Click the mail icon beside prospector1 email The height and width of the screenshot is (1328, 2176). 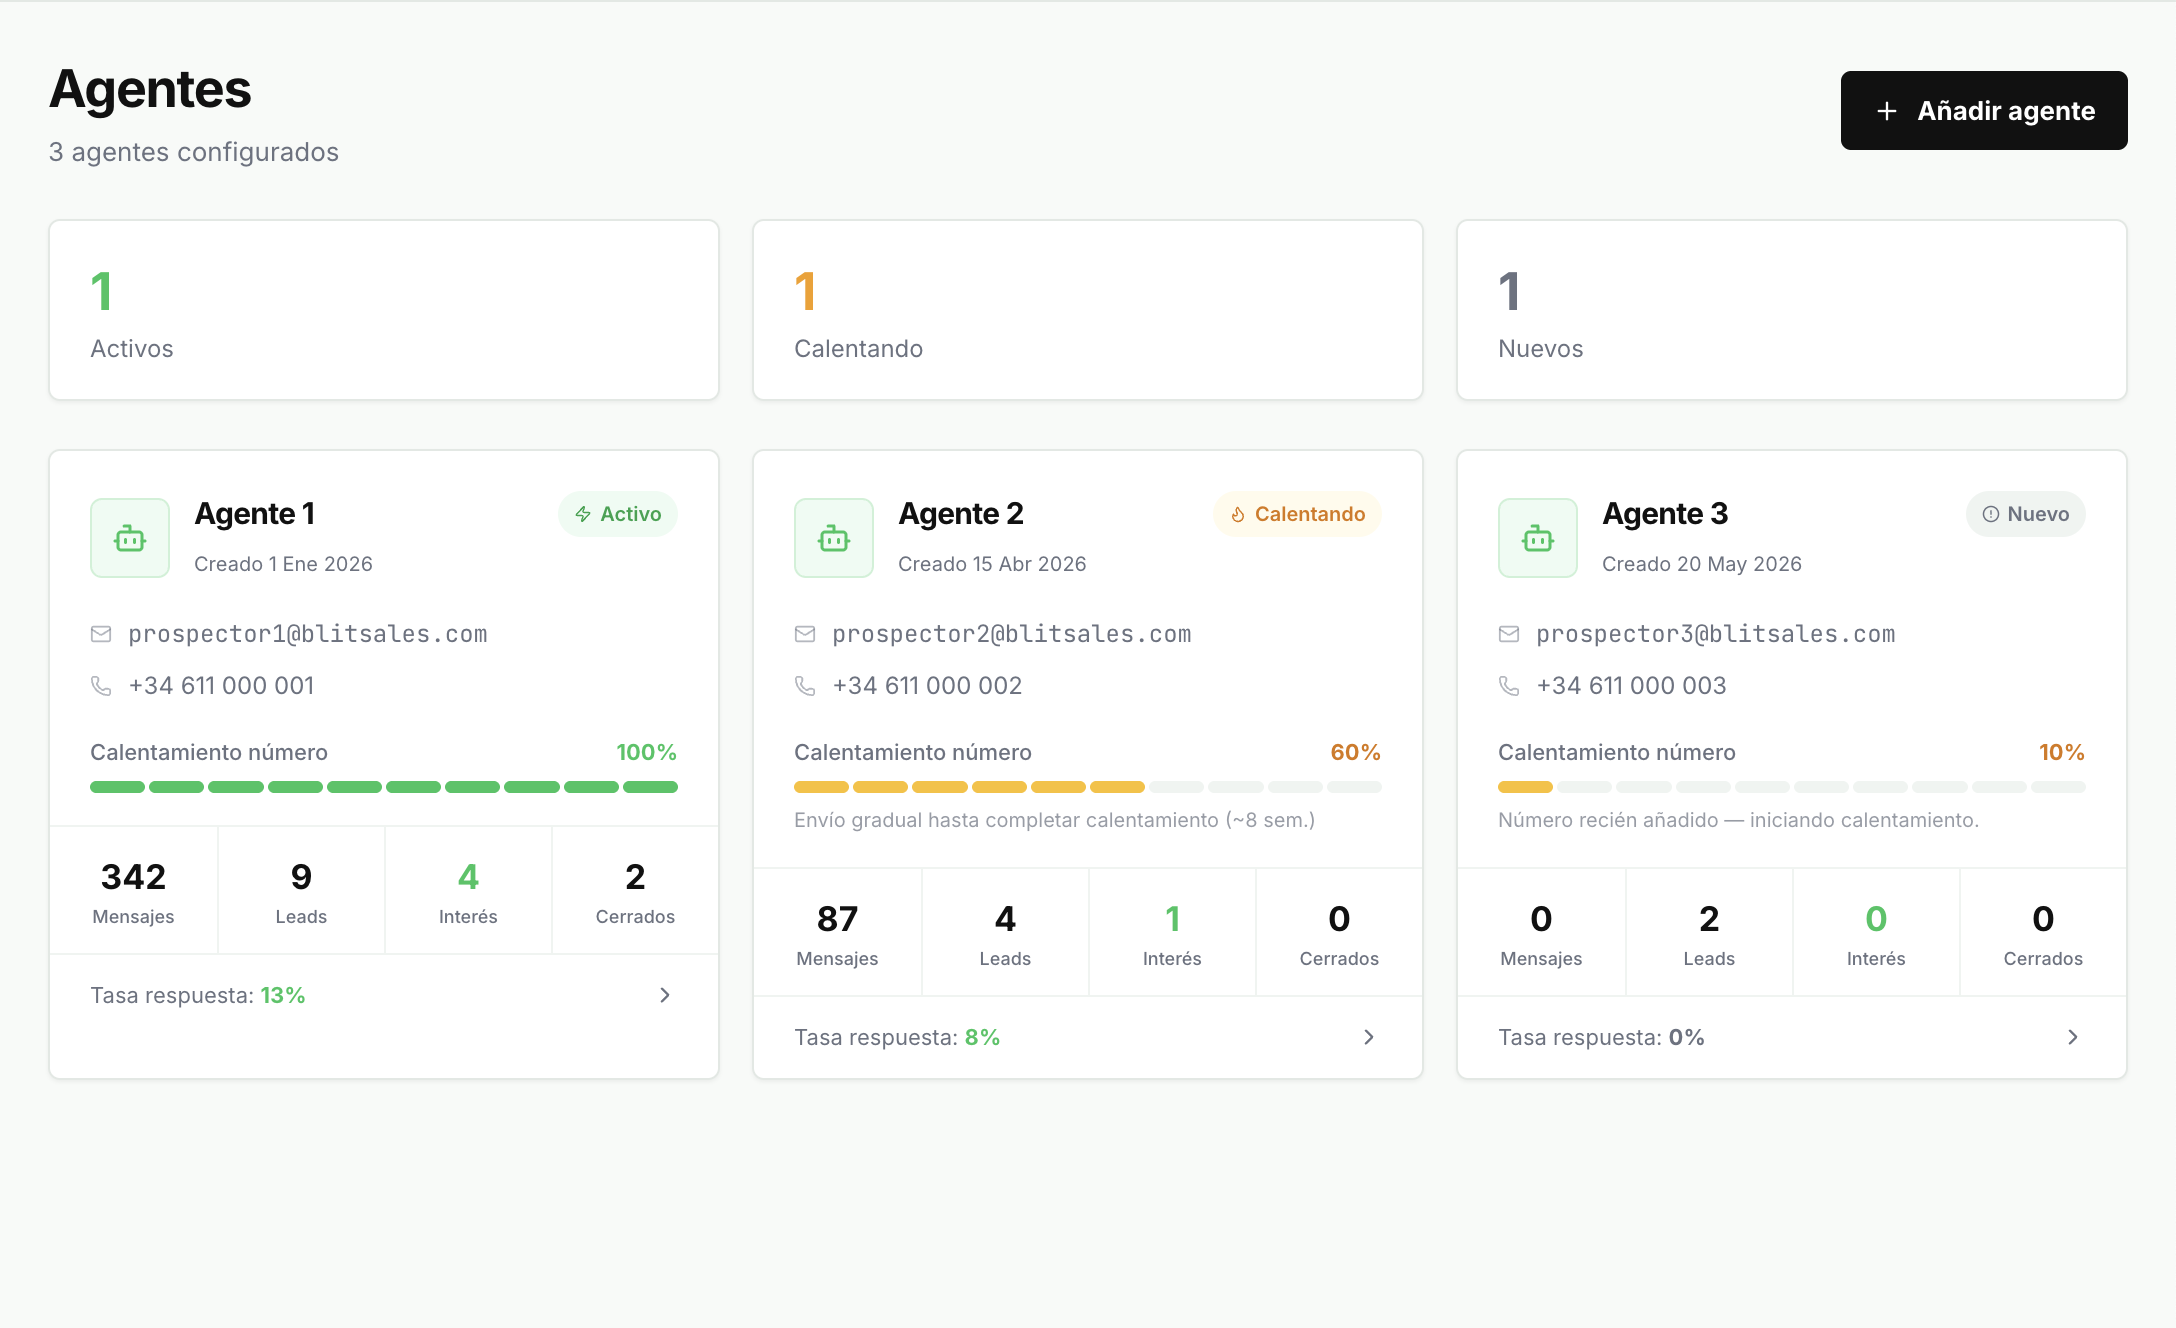101,634
